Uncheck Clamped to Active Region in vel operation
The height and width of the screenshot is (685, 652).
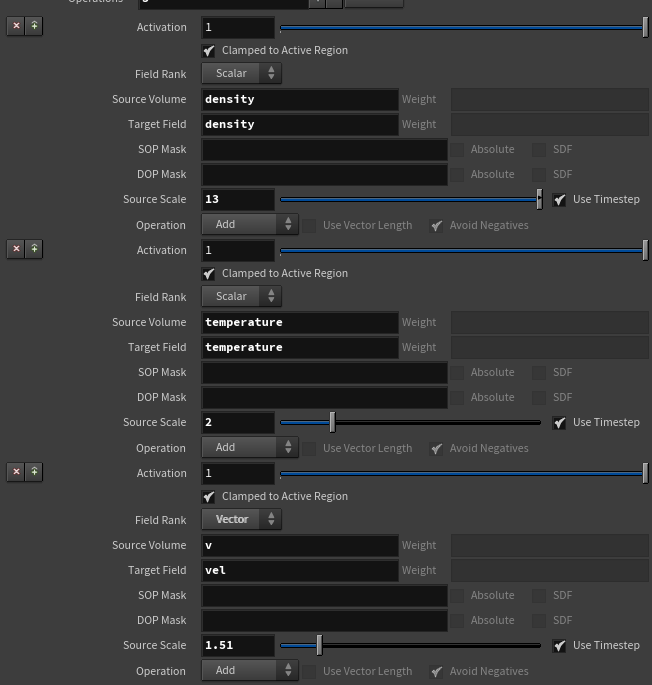[x=209, y=497]
